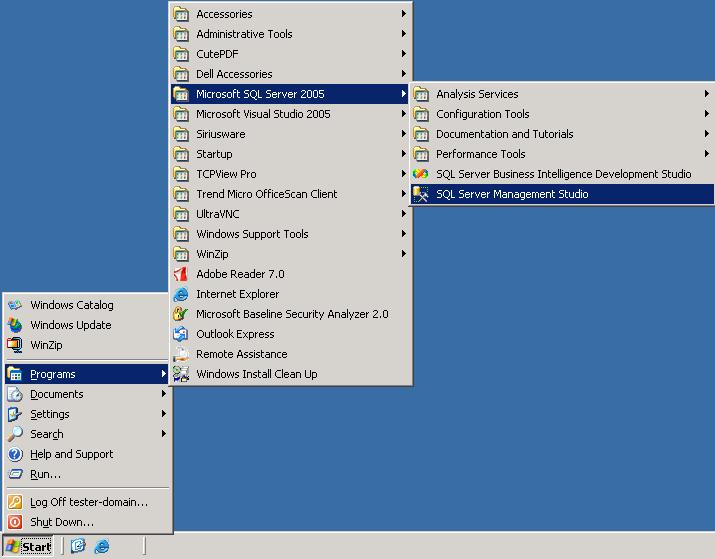Click the Business Intelligence Development Studio icon
This screenshot has height=559, width=715.
[421, 174]
